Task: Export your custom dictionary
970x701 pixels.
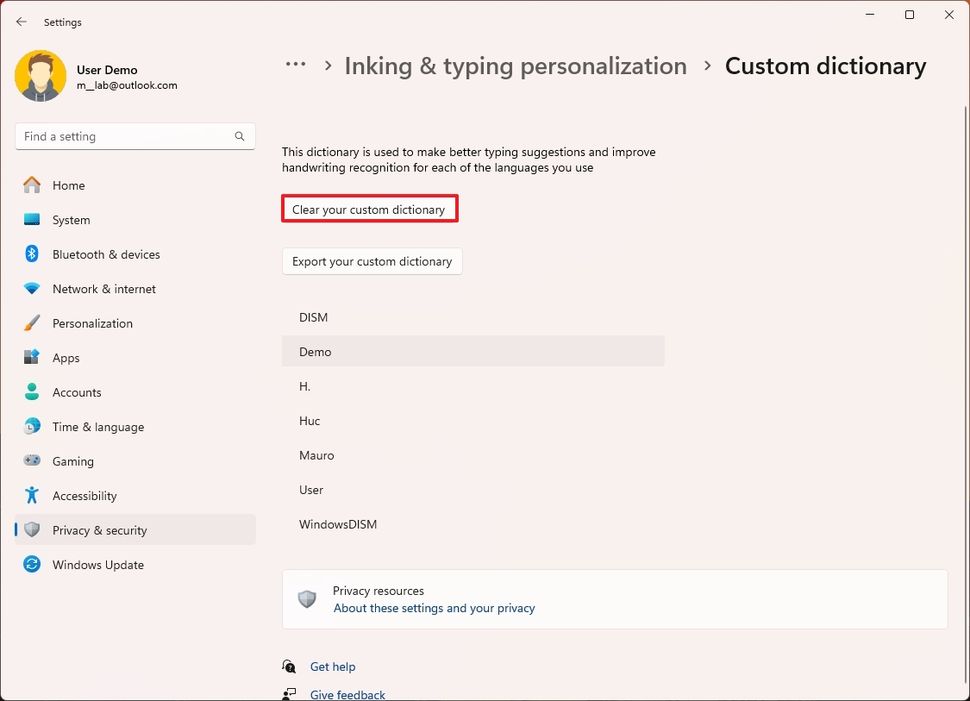Action: coord(372,262)
